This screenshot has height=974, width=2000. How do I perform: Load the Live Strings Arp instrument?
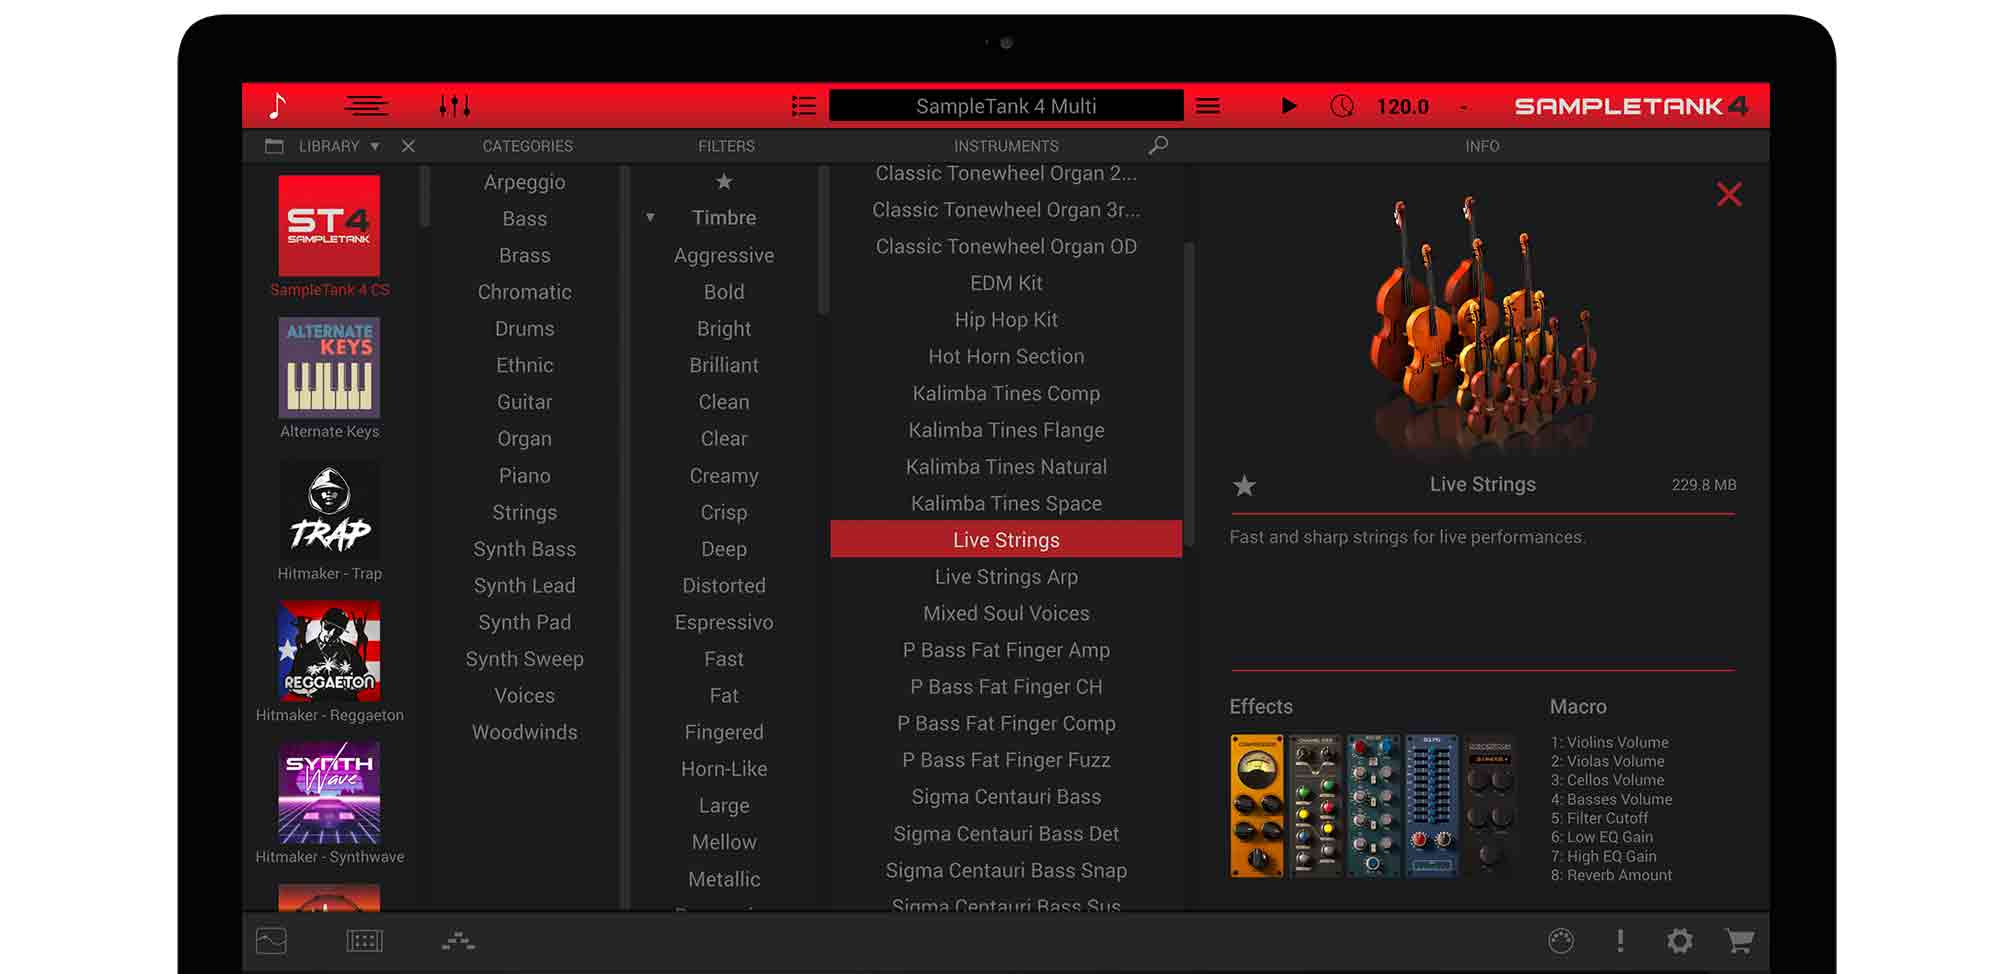tap(1006, 577)
